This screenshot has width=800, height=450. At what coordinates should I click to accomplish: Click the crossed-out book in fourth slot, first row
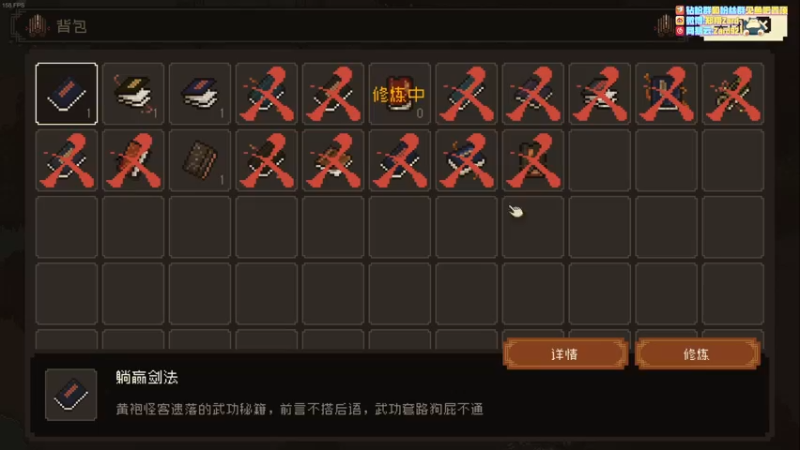pos(266,94)
